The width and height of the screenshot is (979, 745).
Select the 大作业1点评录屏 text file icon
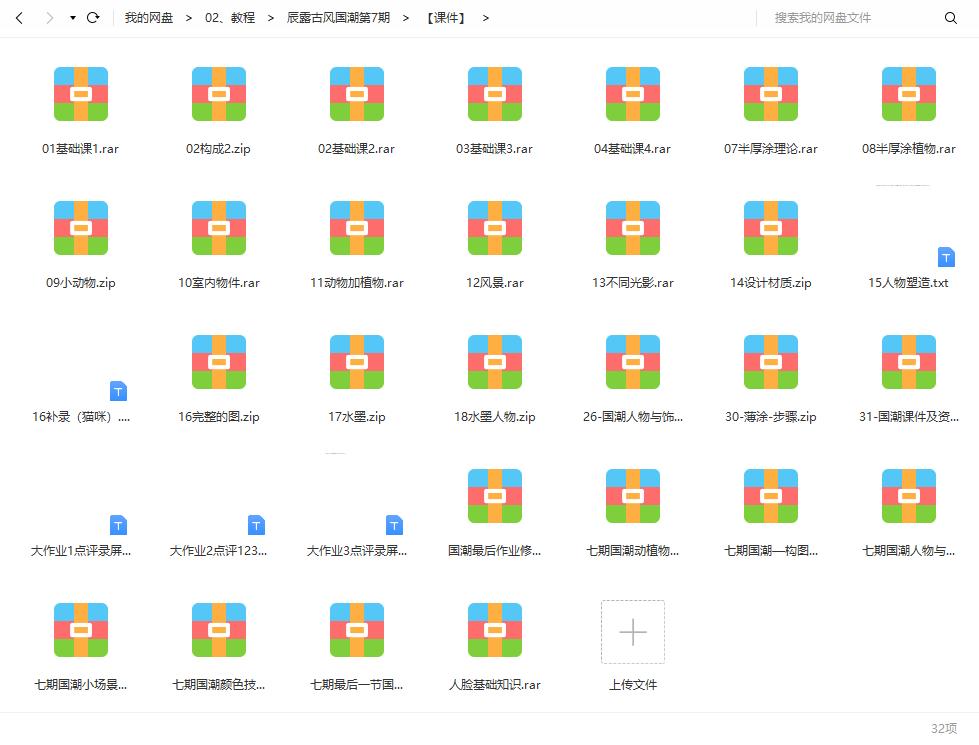[118, 525]
